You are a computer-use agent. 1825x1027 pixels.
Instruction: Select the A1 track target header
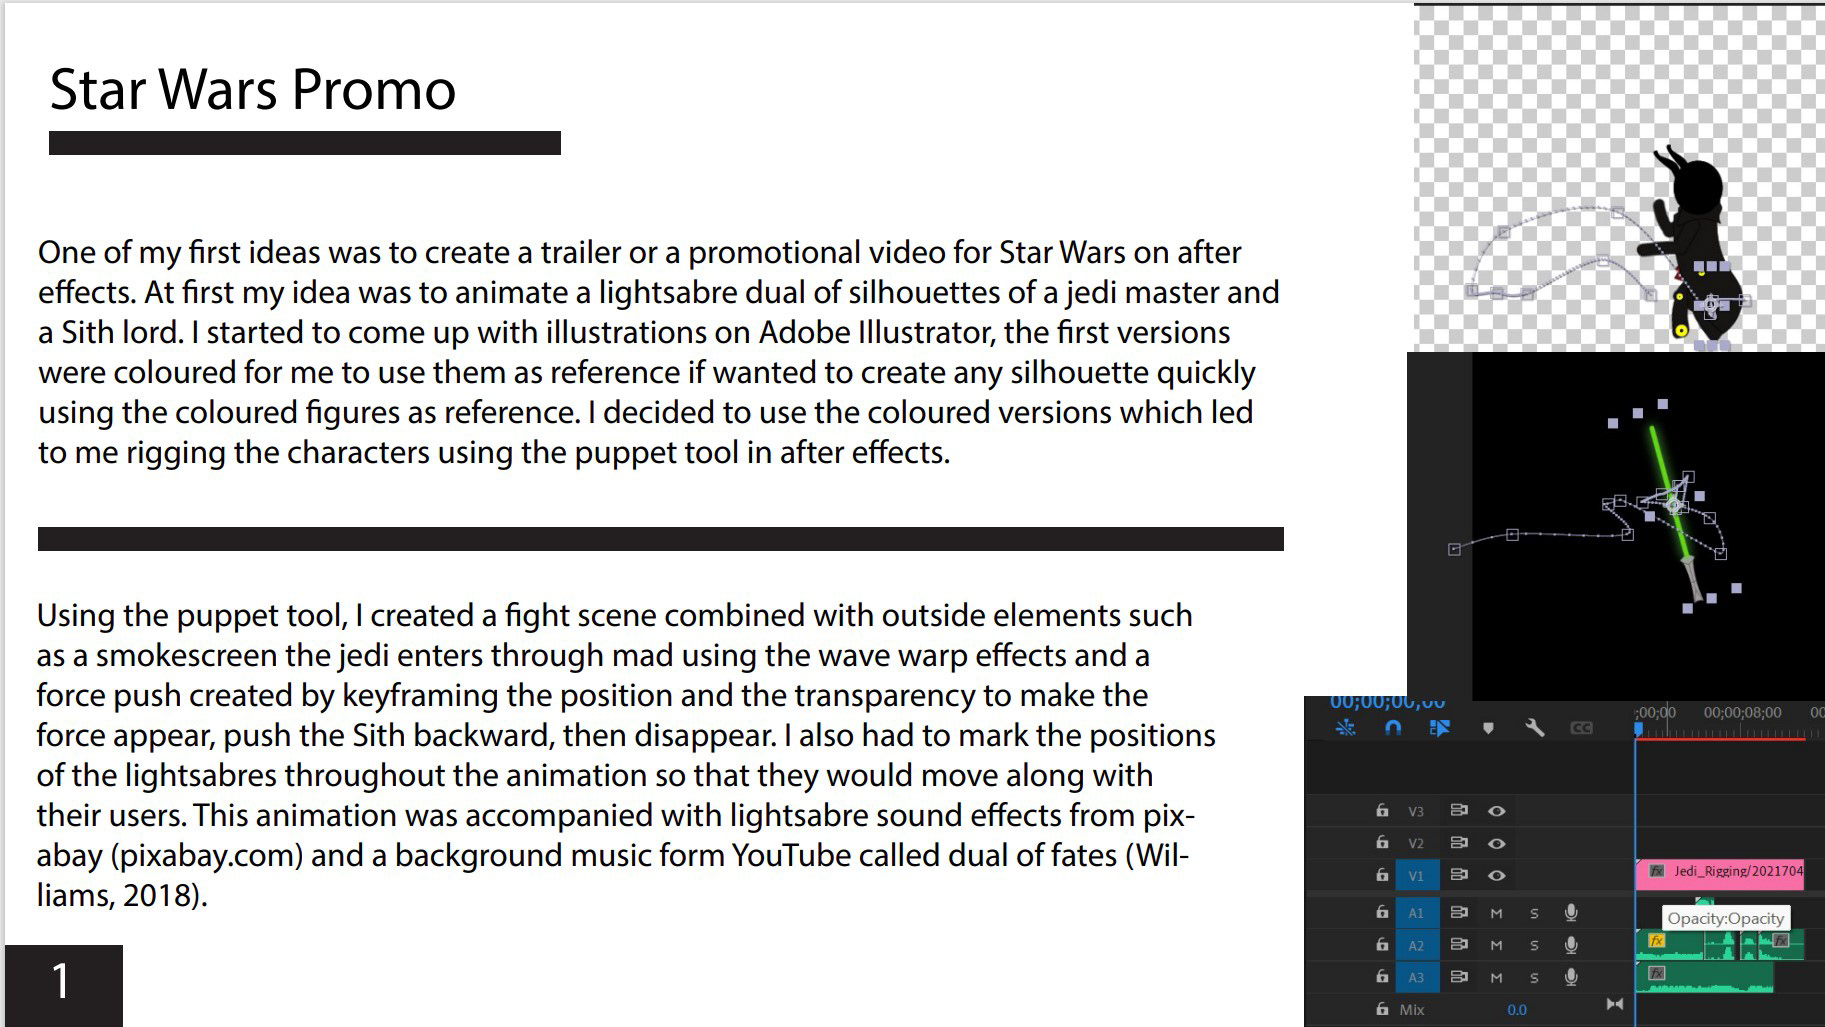1417,912
